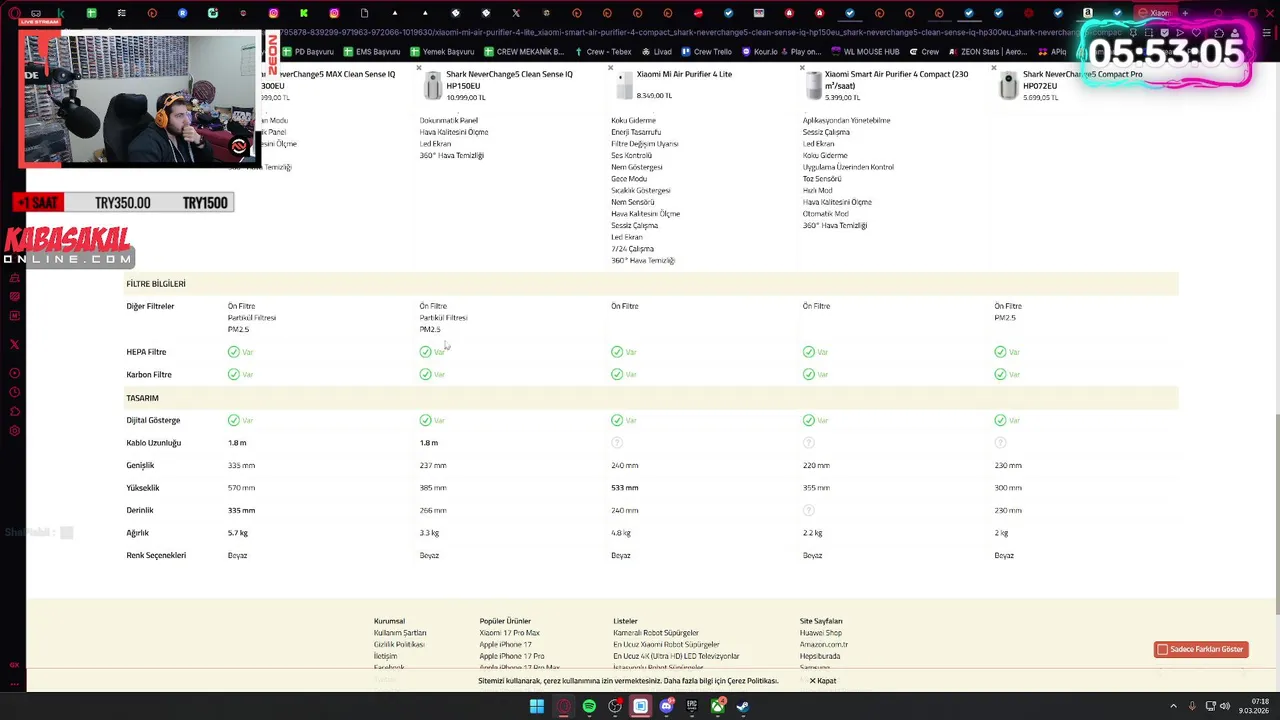
Task: Remove Xiaomi Smart Air Purifier 4 Compact column
Action: point(802,68)
